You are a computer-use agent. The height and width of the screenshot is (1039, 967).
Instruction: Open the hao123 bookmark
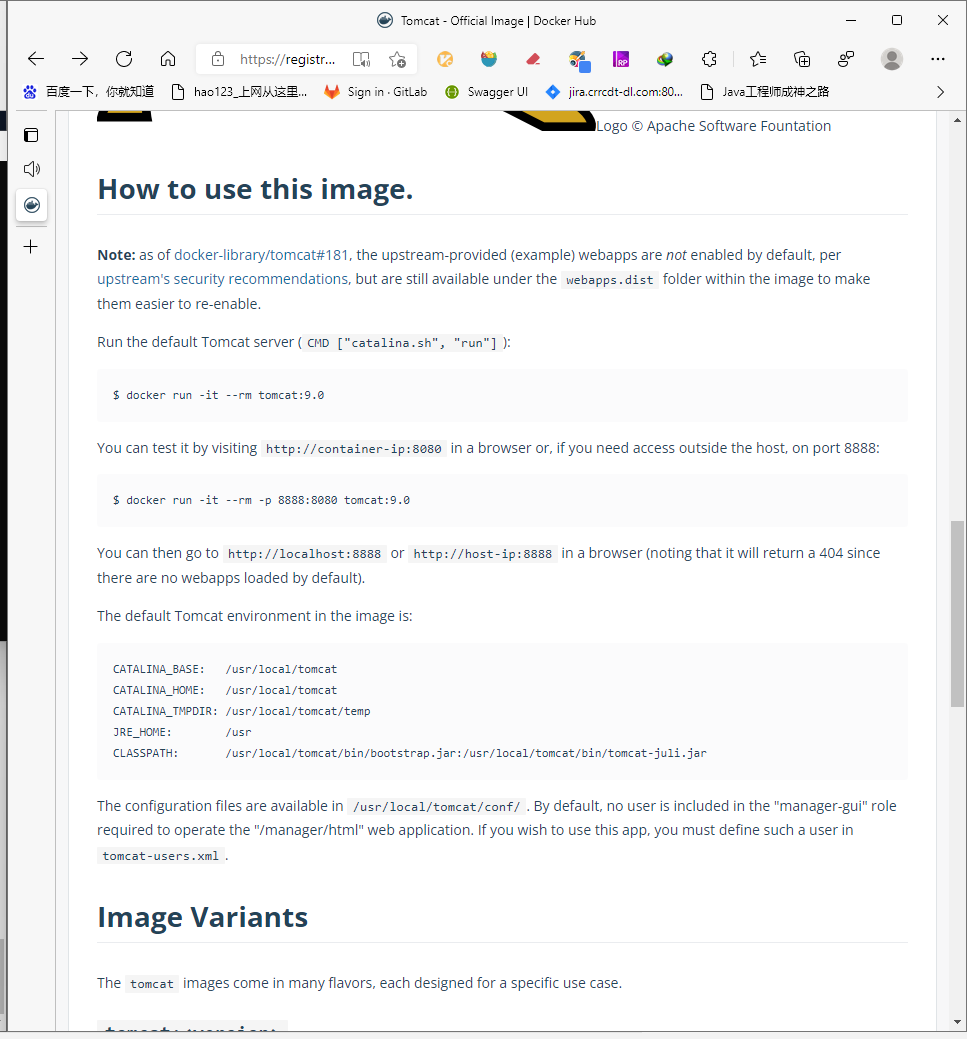tap(239, 92)
